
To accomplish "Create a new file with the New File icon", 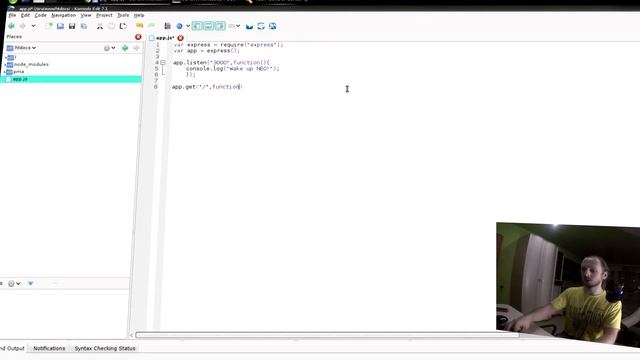I will click(49, 26).
